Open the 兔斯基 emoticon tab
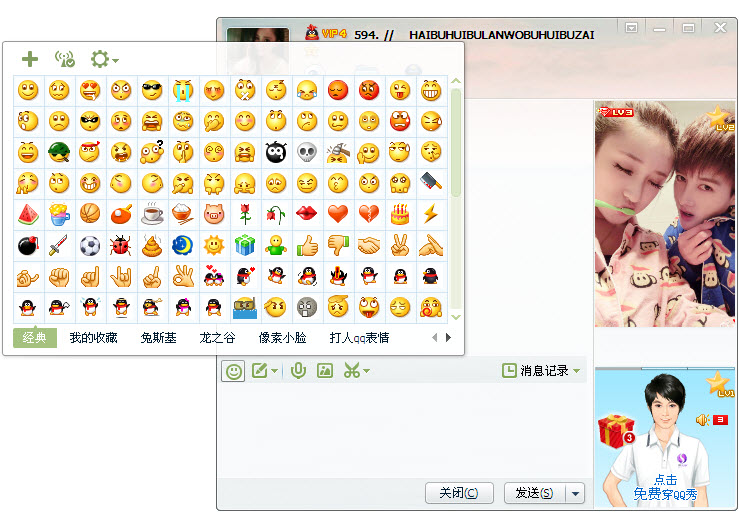The width and height of the screenshot is (739, 512). [158, 338]
